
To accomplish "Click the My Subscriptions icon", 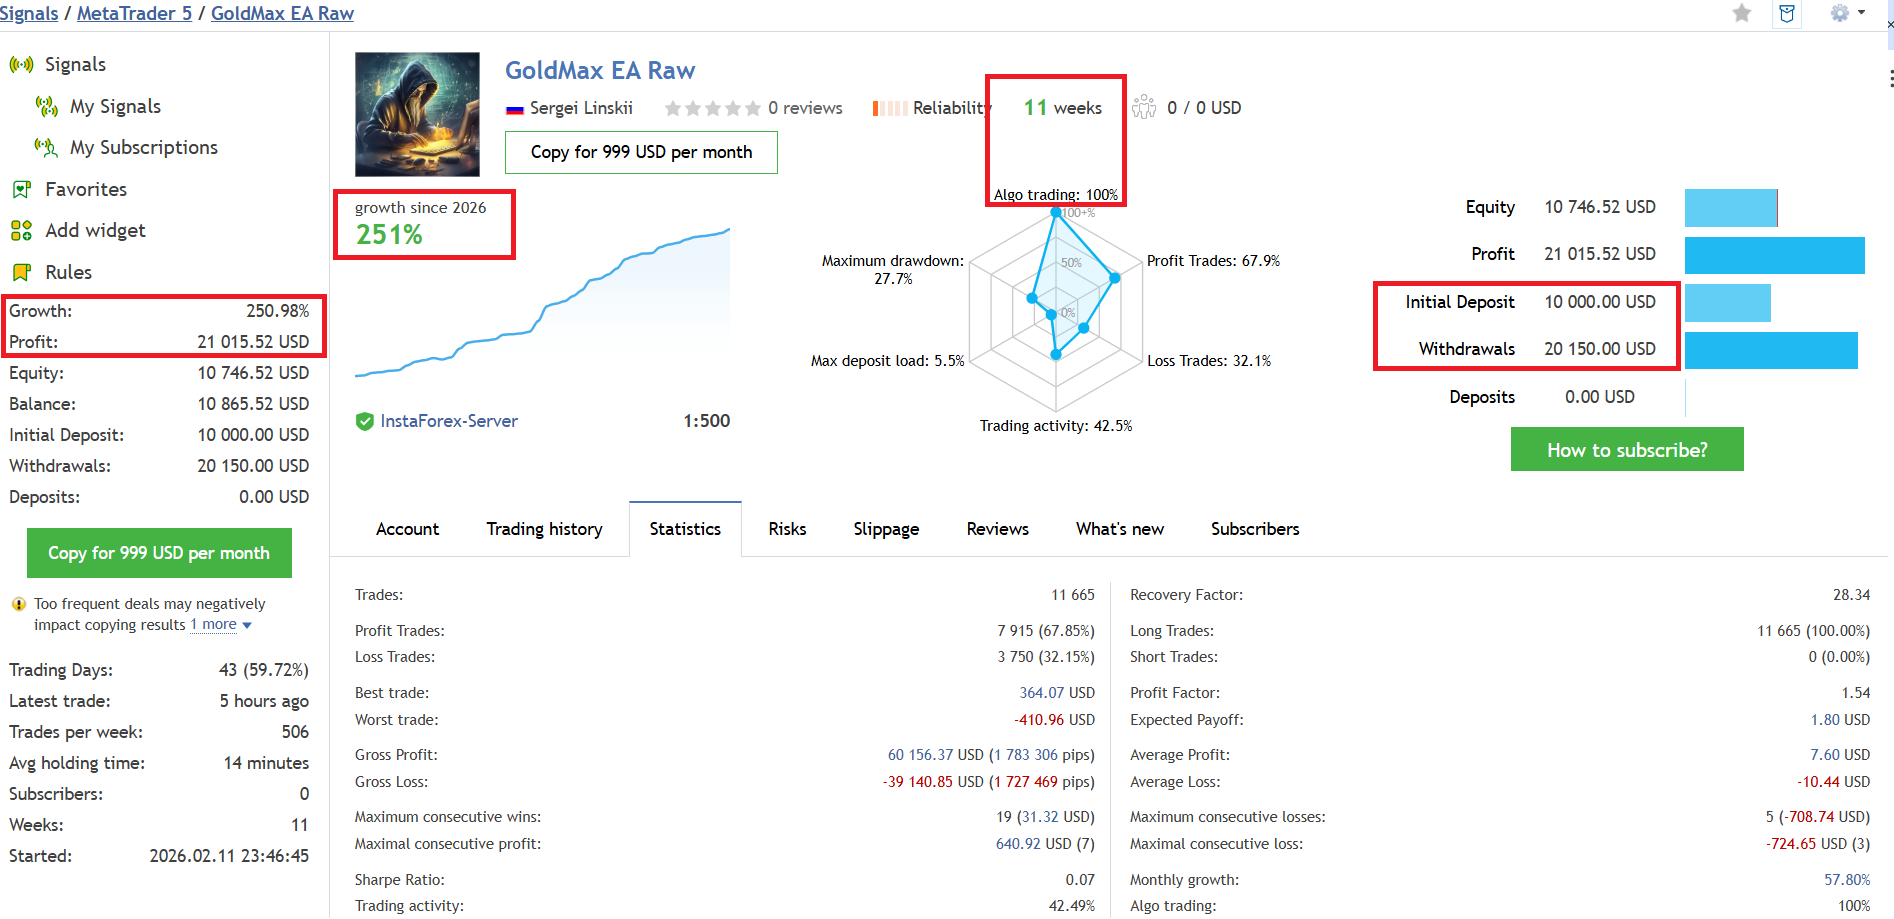I will tap(46, 148).
